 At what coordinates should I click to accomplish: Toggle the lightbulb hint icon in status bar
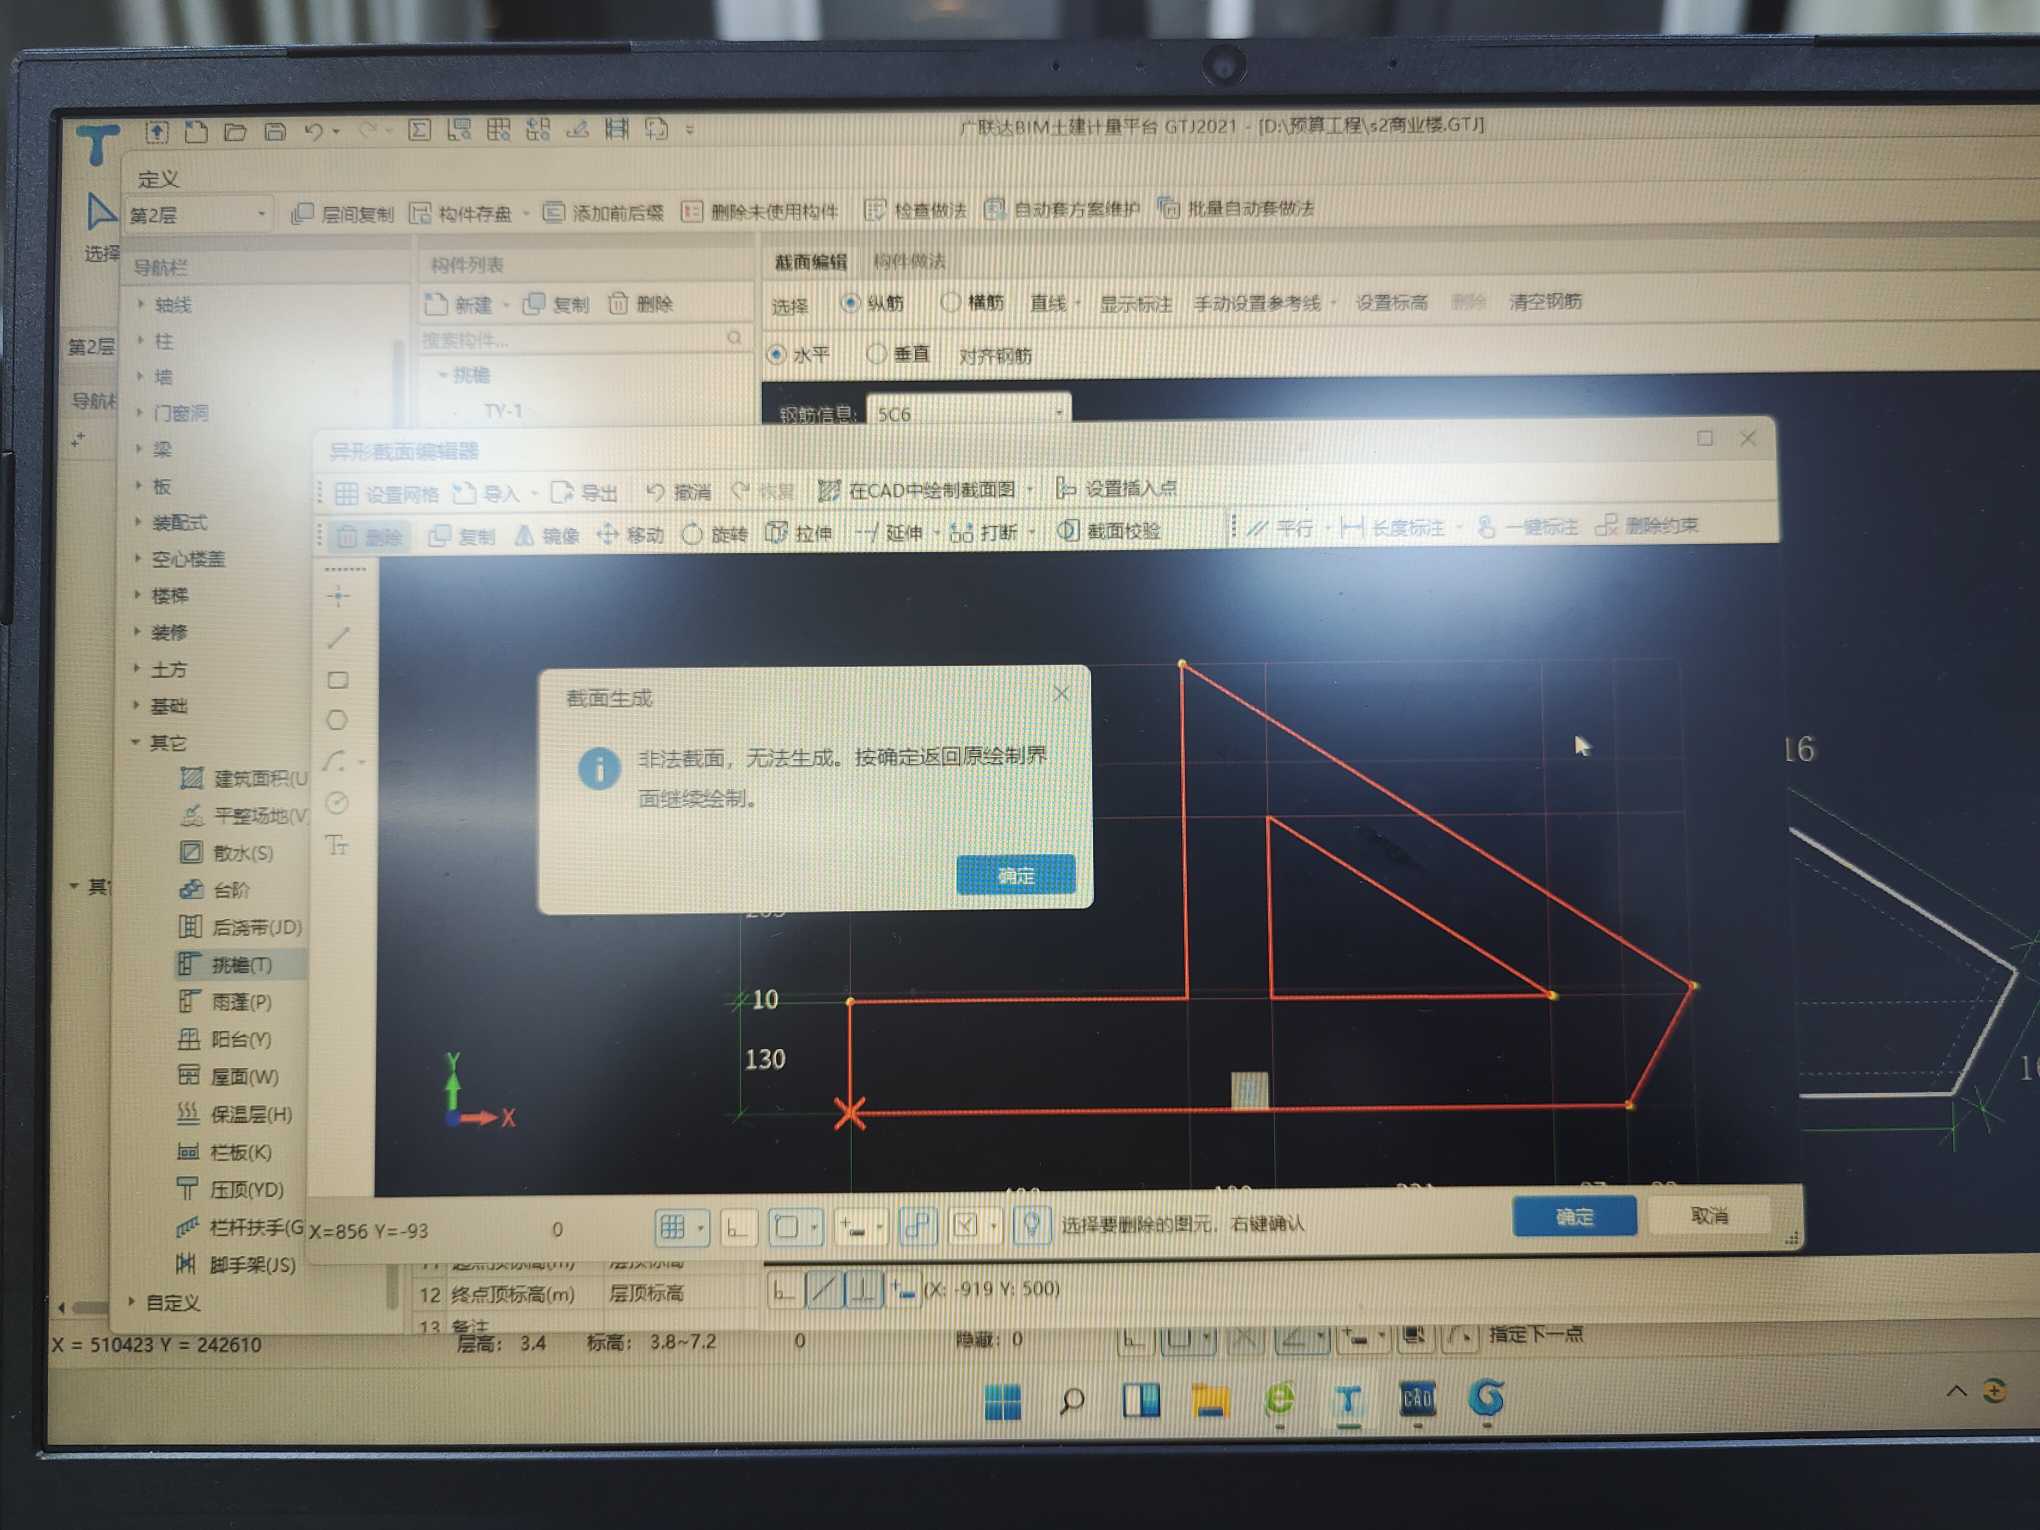pos(1033,1224)
